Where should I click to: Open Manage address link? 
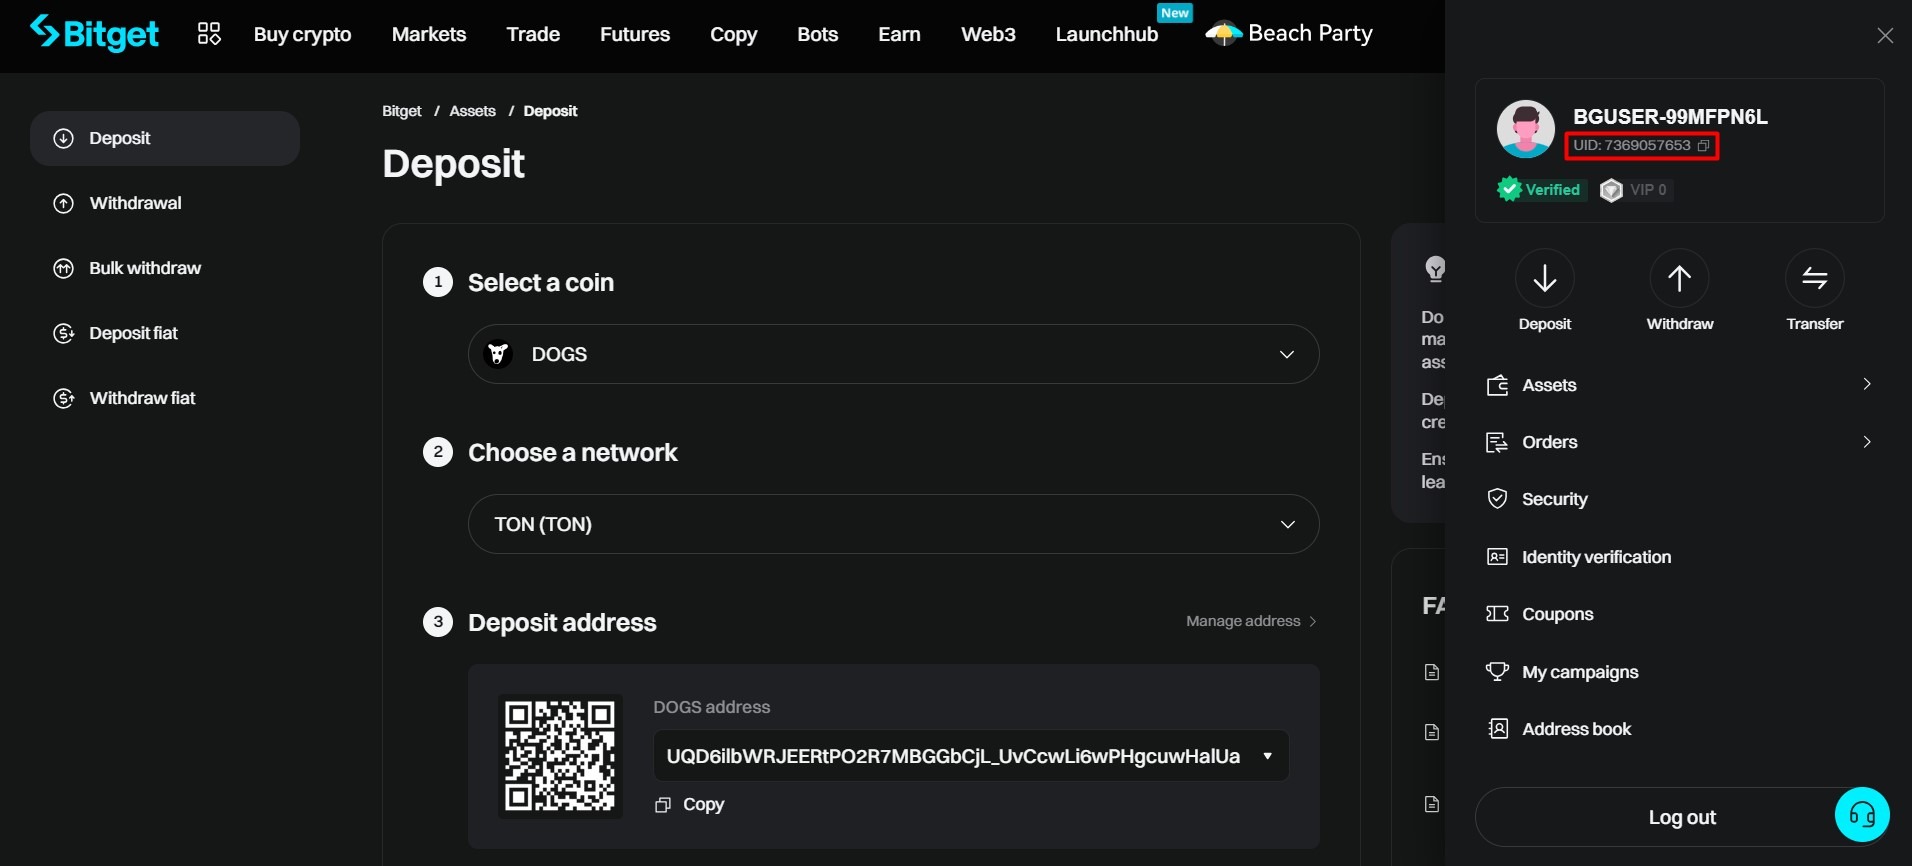click(1251, 621)
